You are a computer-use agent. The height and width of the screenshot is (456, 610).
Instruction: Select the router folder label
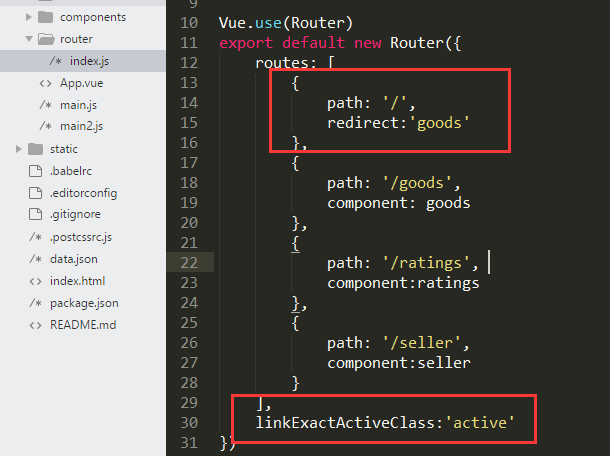click(x=76, y=39)
